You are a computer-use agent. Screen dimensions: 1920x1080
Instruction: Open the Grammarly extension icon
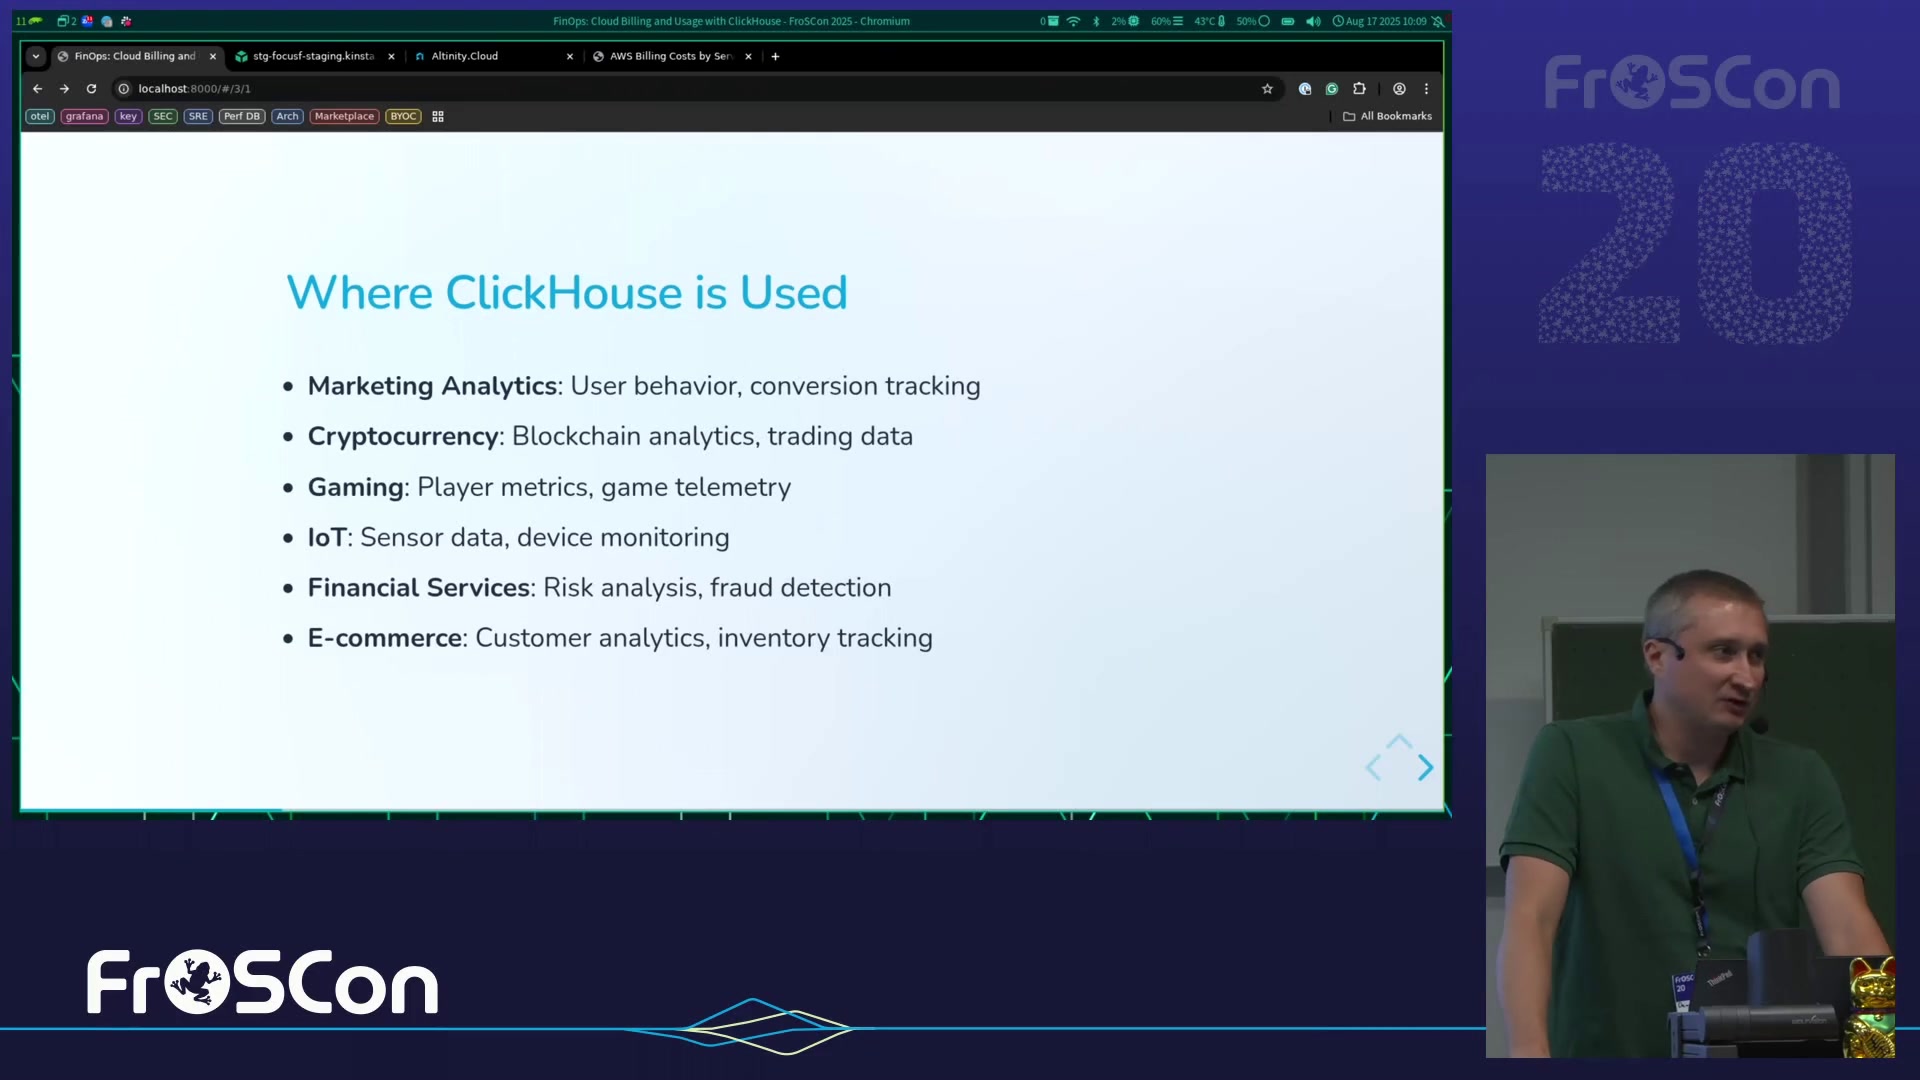1332,89
